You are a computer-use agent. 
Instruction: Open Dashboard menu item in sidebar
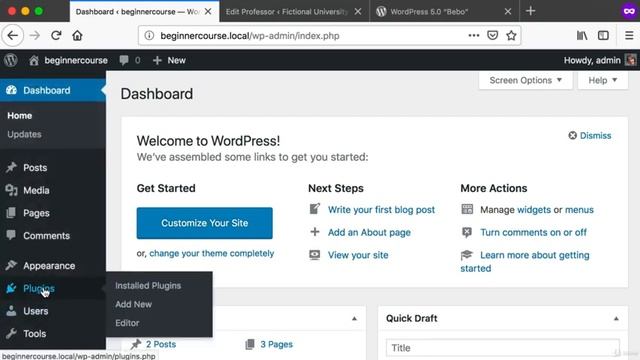click(x=53, y=90)
